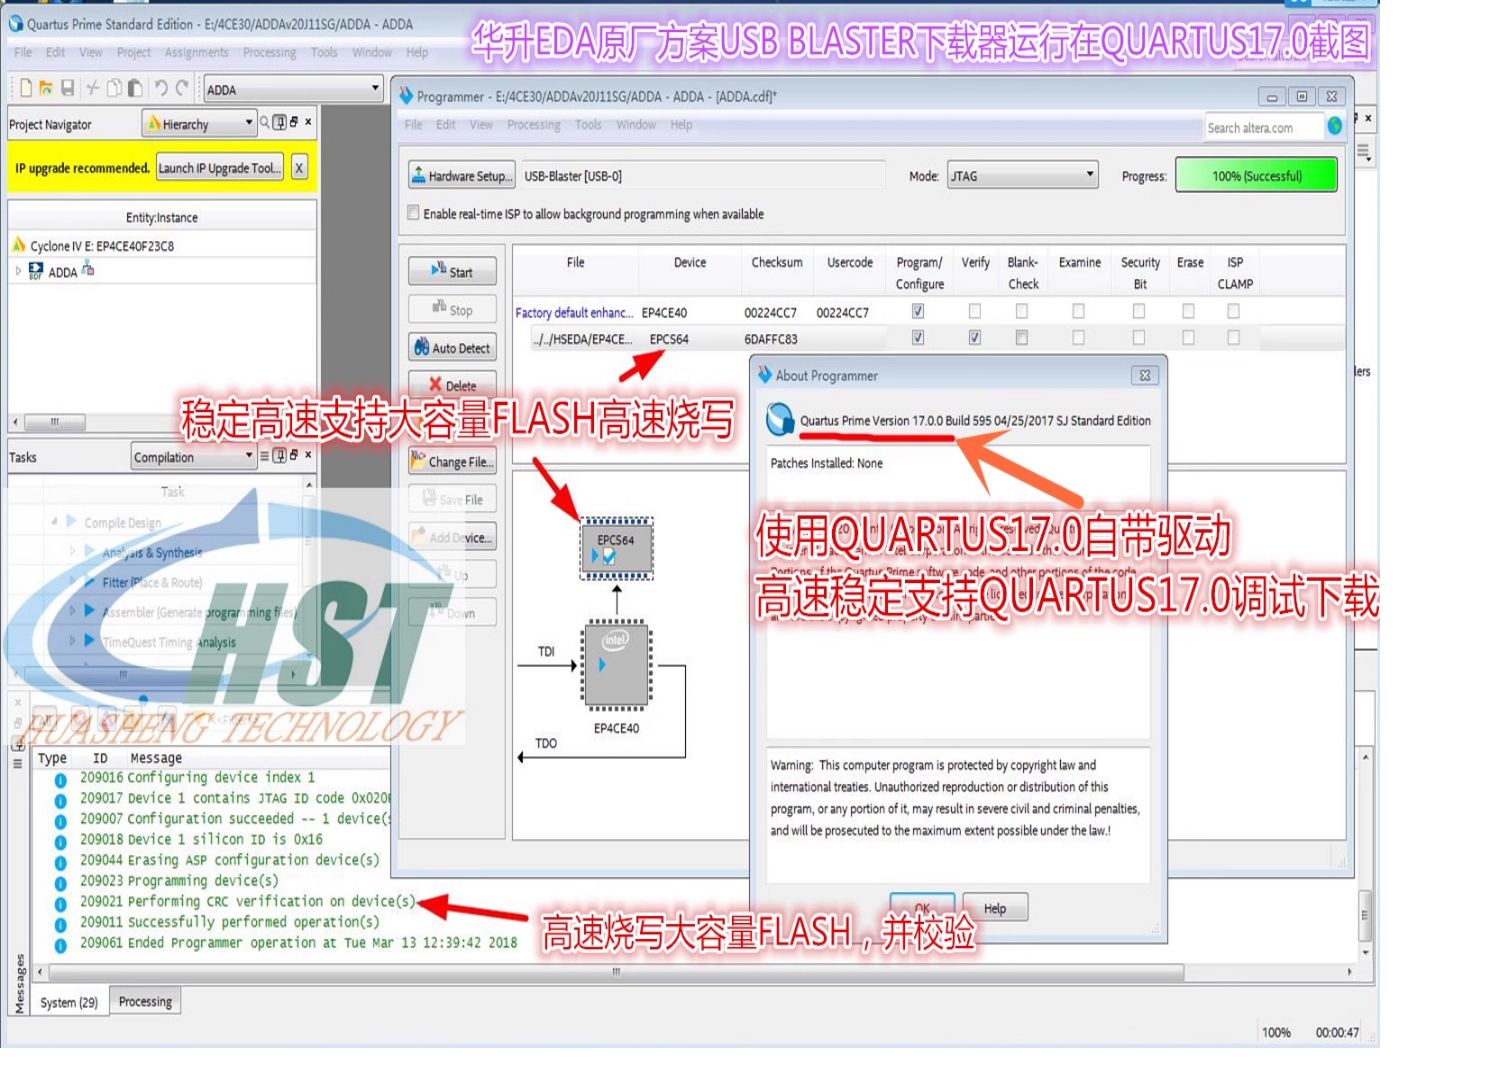Screen dimensions: 1500x1080
Task: Click the Open folder icon in Quartus toolbar
Action: coord(46,88)
